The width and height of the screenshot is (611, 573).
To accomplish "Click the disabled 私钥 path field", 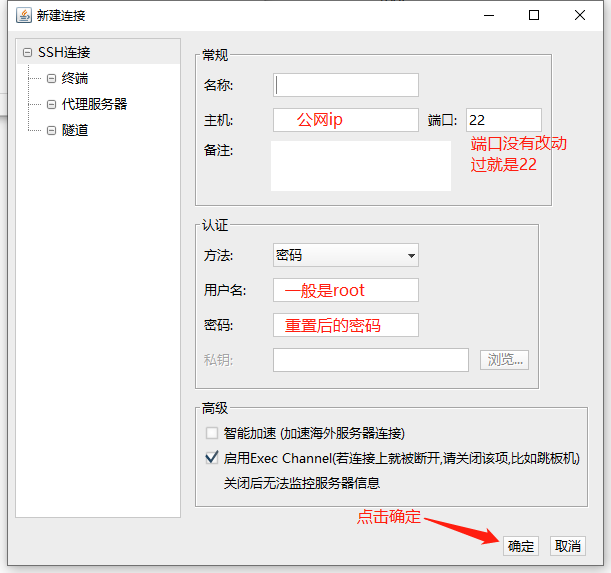I will (x=371, y=360).
